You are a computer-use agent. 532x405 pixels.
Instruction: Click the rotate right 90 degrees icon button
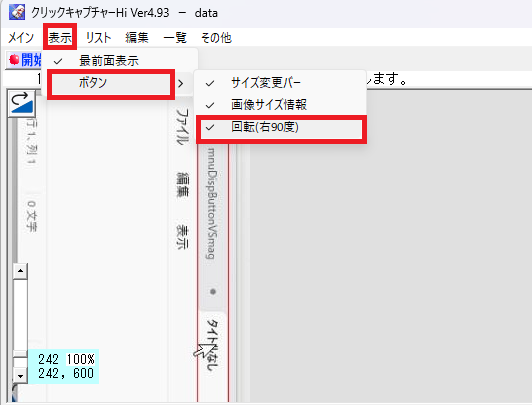pos(22,103)
